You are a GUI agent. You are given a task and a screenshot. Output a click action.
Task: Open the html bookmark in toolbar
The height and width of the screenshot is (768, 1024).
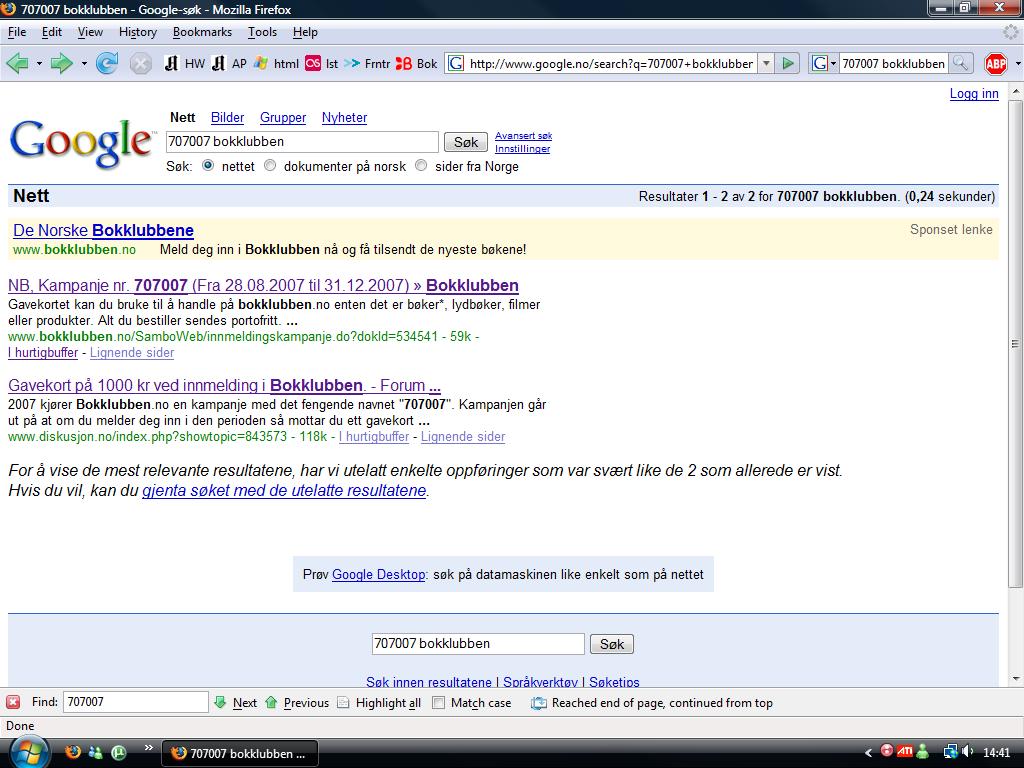pyautogui.click(x=276, y=63)
